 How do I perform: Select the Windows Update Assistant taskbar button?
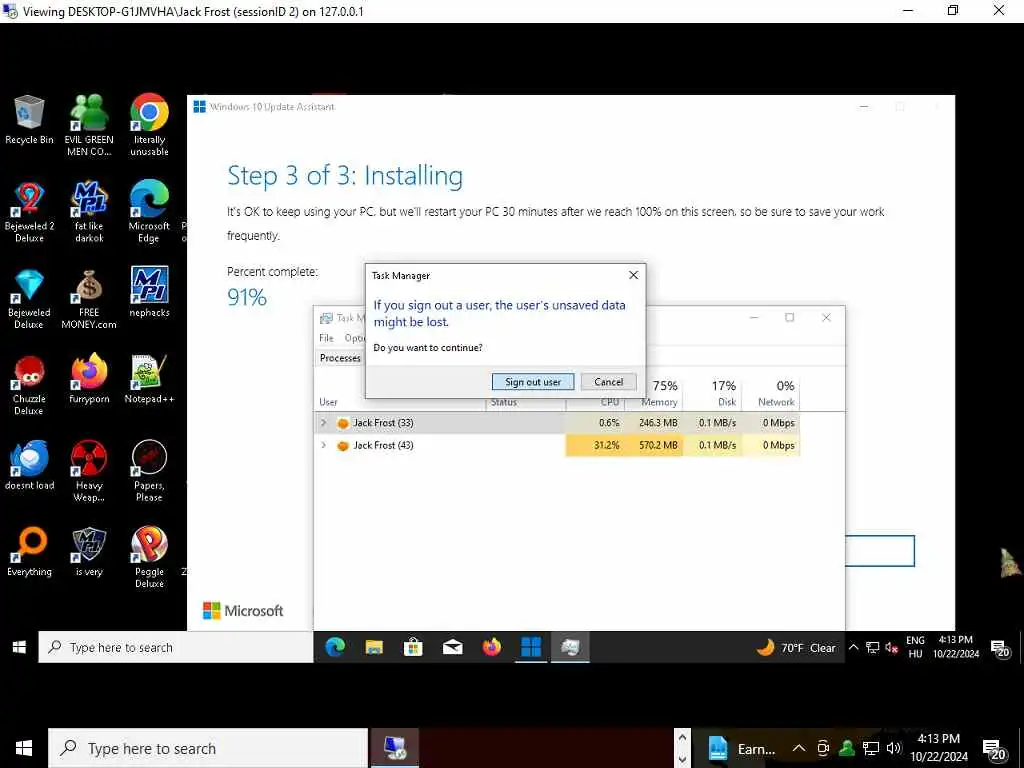click(531, 647)
